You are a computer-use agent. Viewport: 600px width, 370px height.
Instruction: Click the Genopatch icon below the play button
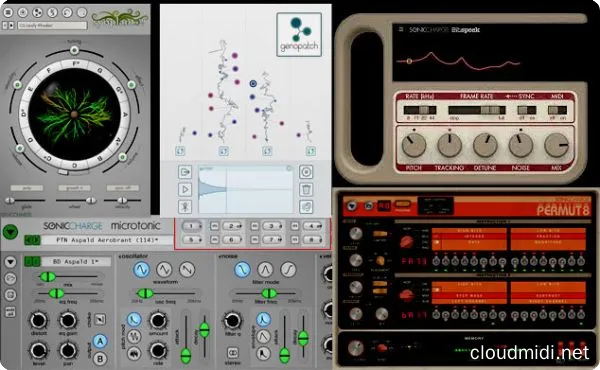coord(185,207)
